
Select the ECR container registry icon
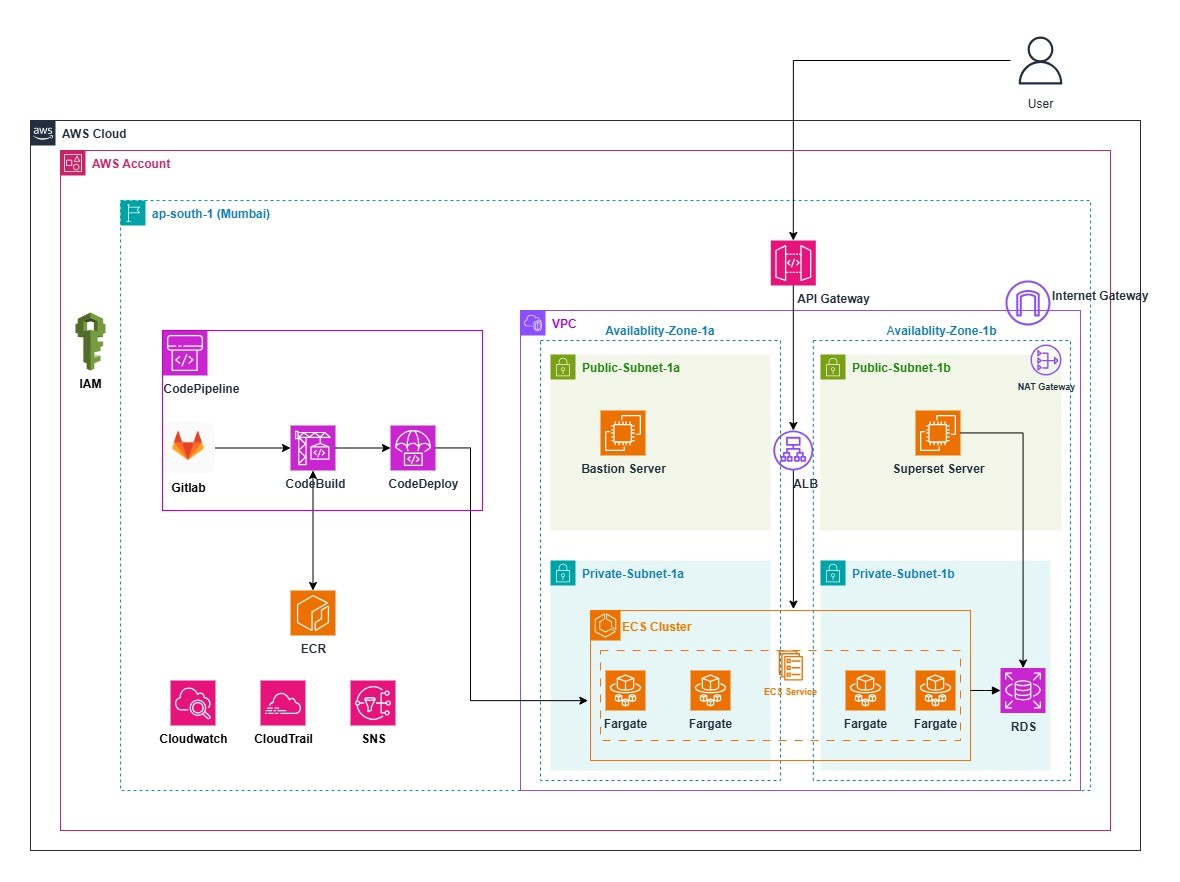point(313,613)
